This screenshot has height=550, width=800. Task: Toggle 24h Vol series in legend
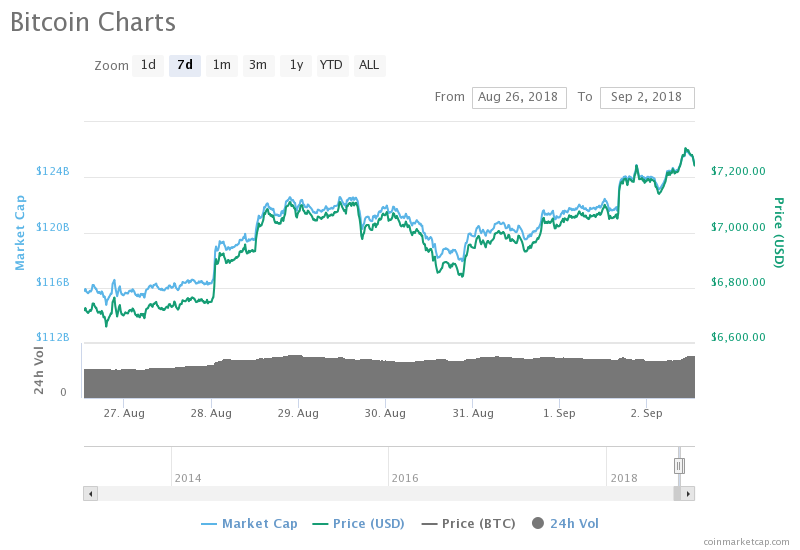coord(565,523)
